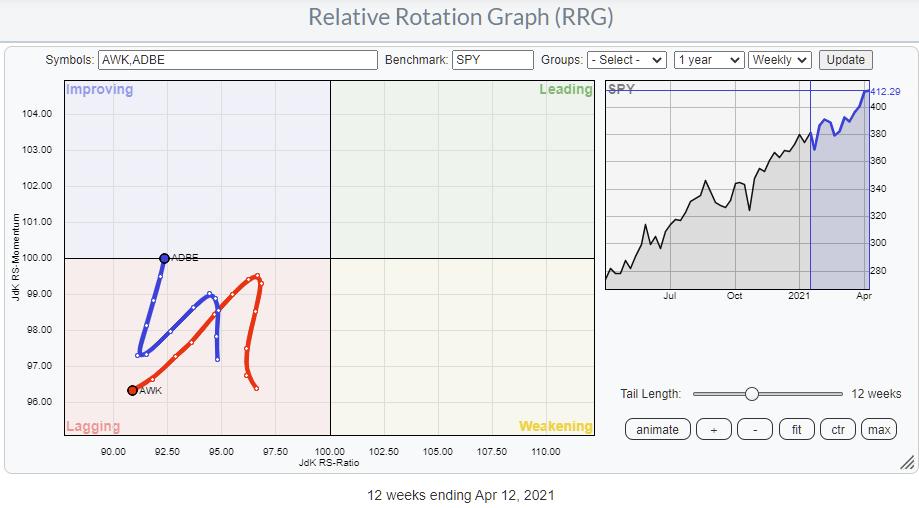Click the Benchmark SPY input field

492,60
